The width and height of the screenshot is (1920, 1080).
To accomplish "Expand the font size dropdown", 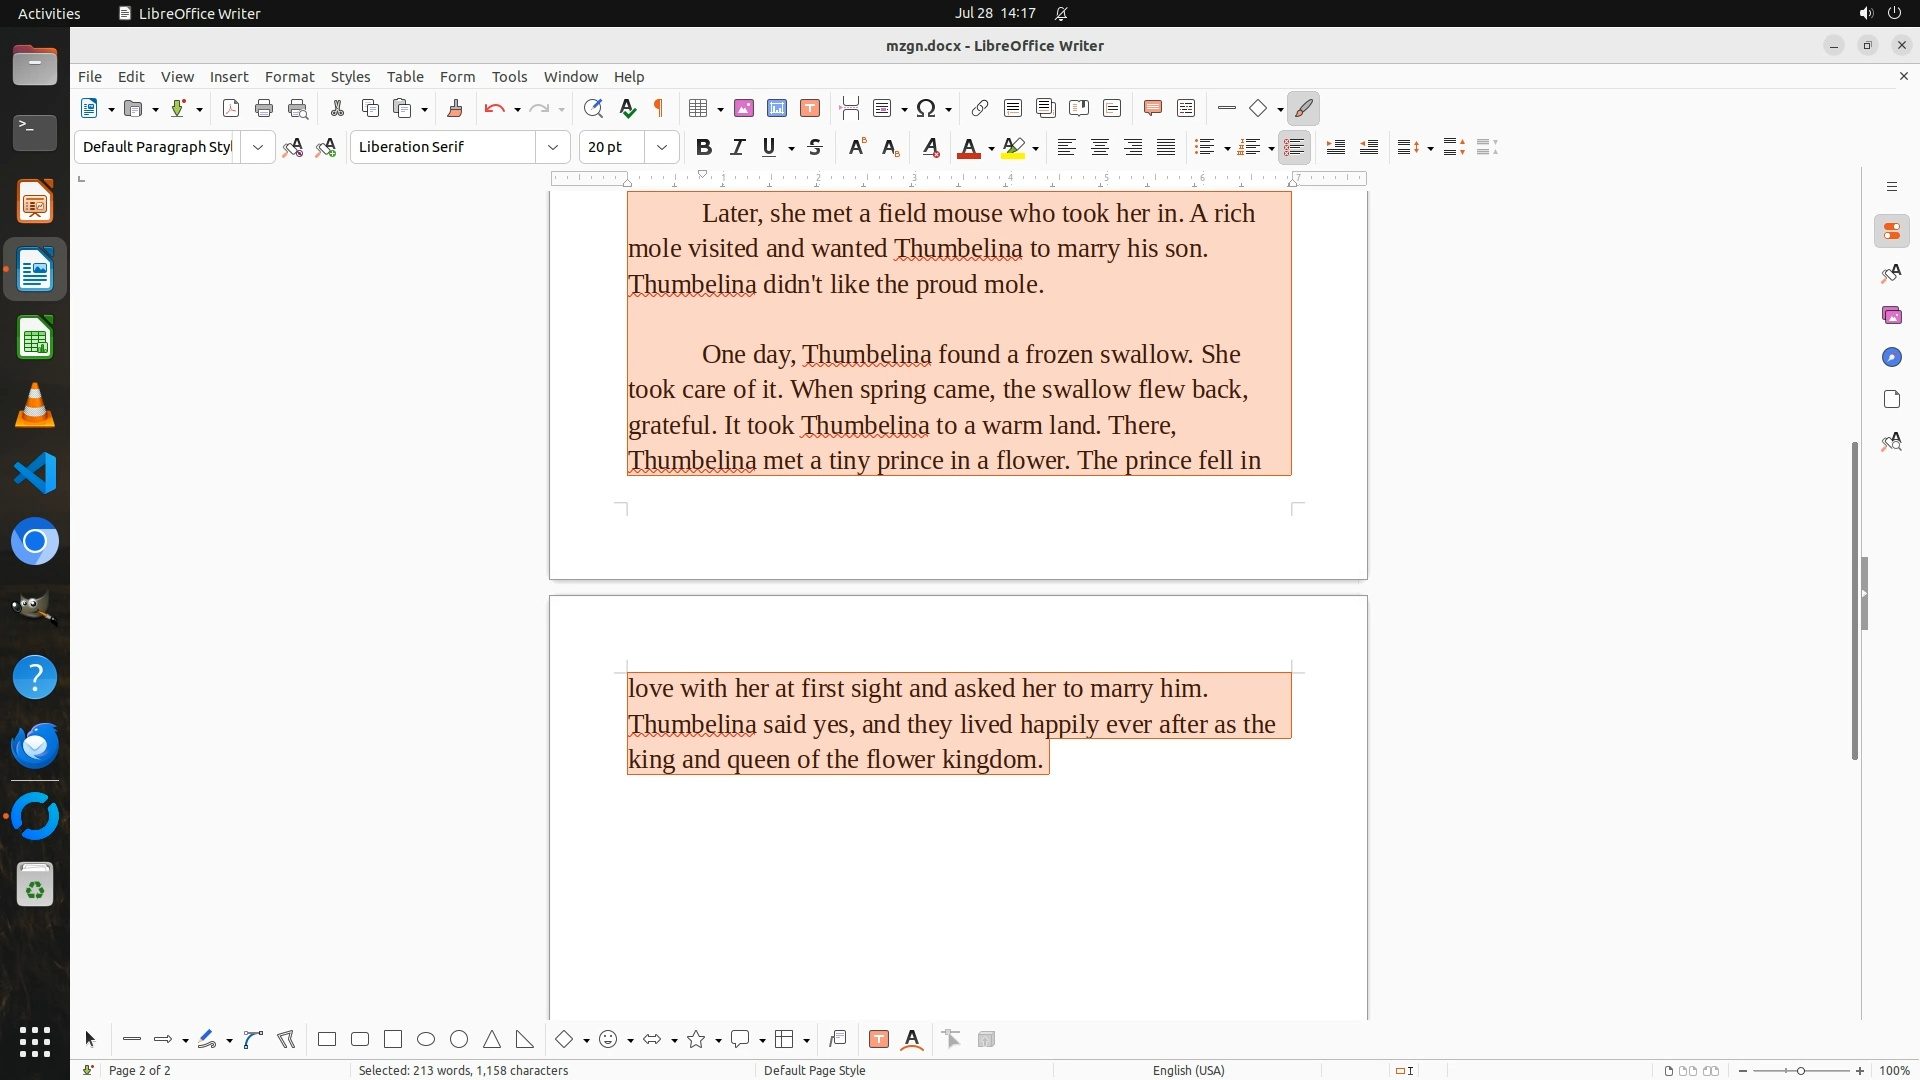I will pos(662,148).
